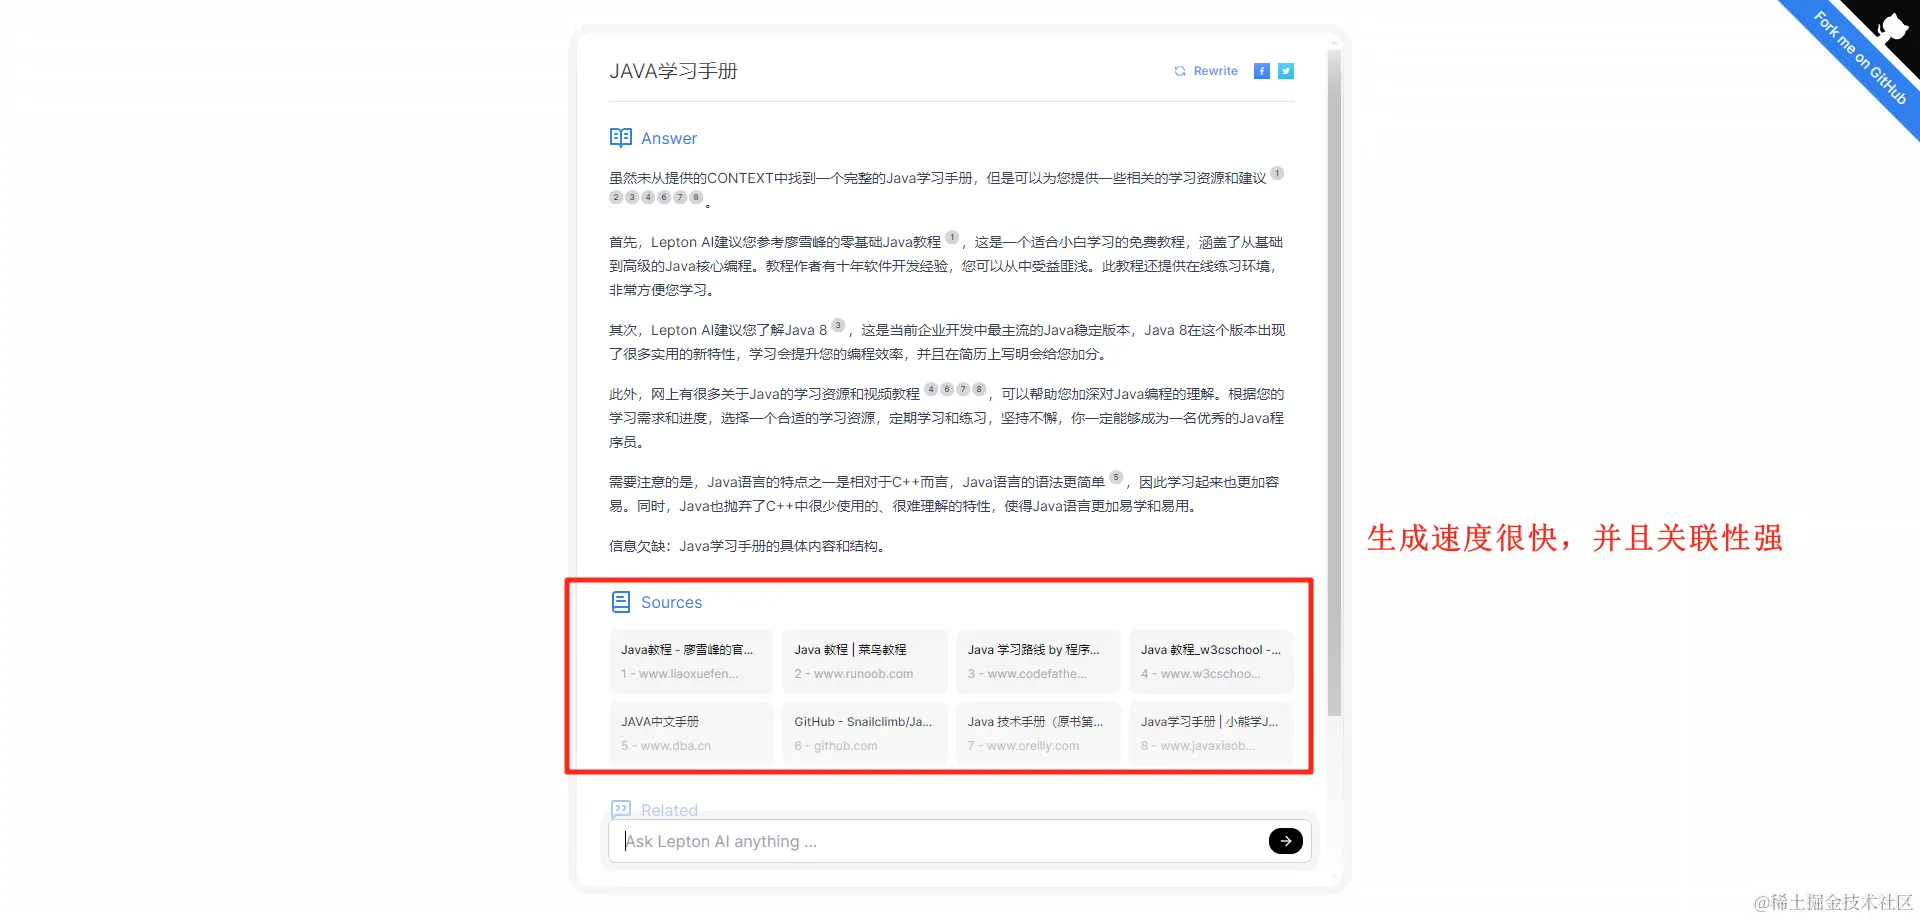Open source card Java 教程_w3cschool
The height and width of the screenshot is (919, 1920).
(1211, 661)
